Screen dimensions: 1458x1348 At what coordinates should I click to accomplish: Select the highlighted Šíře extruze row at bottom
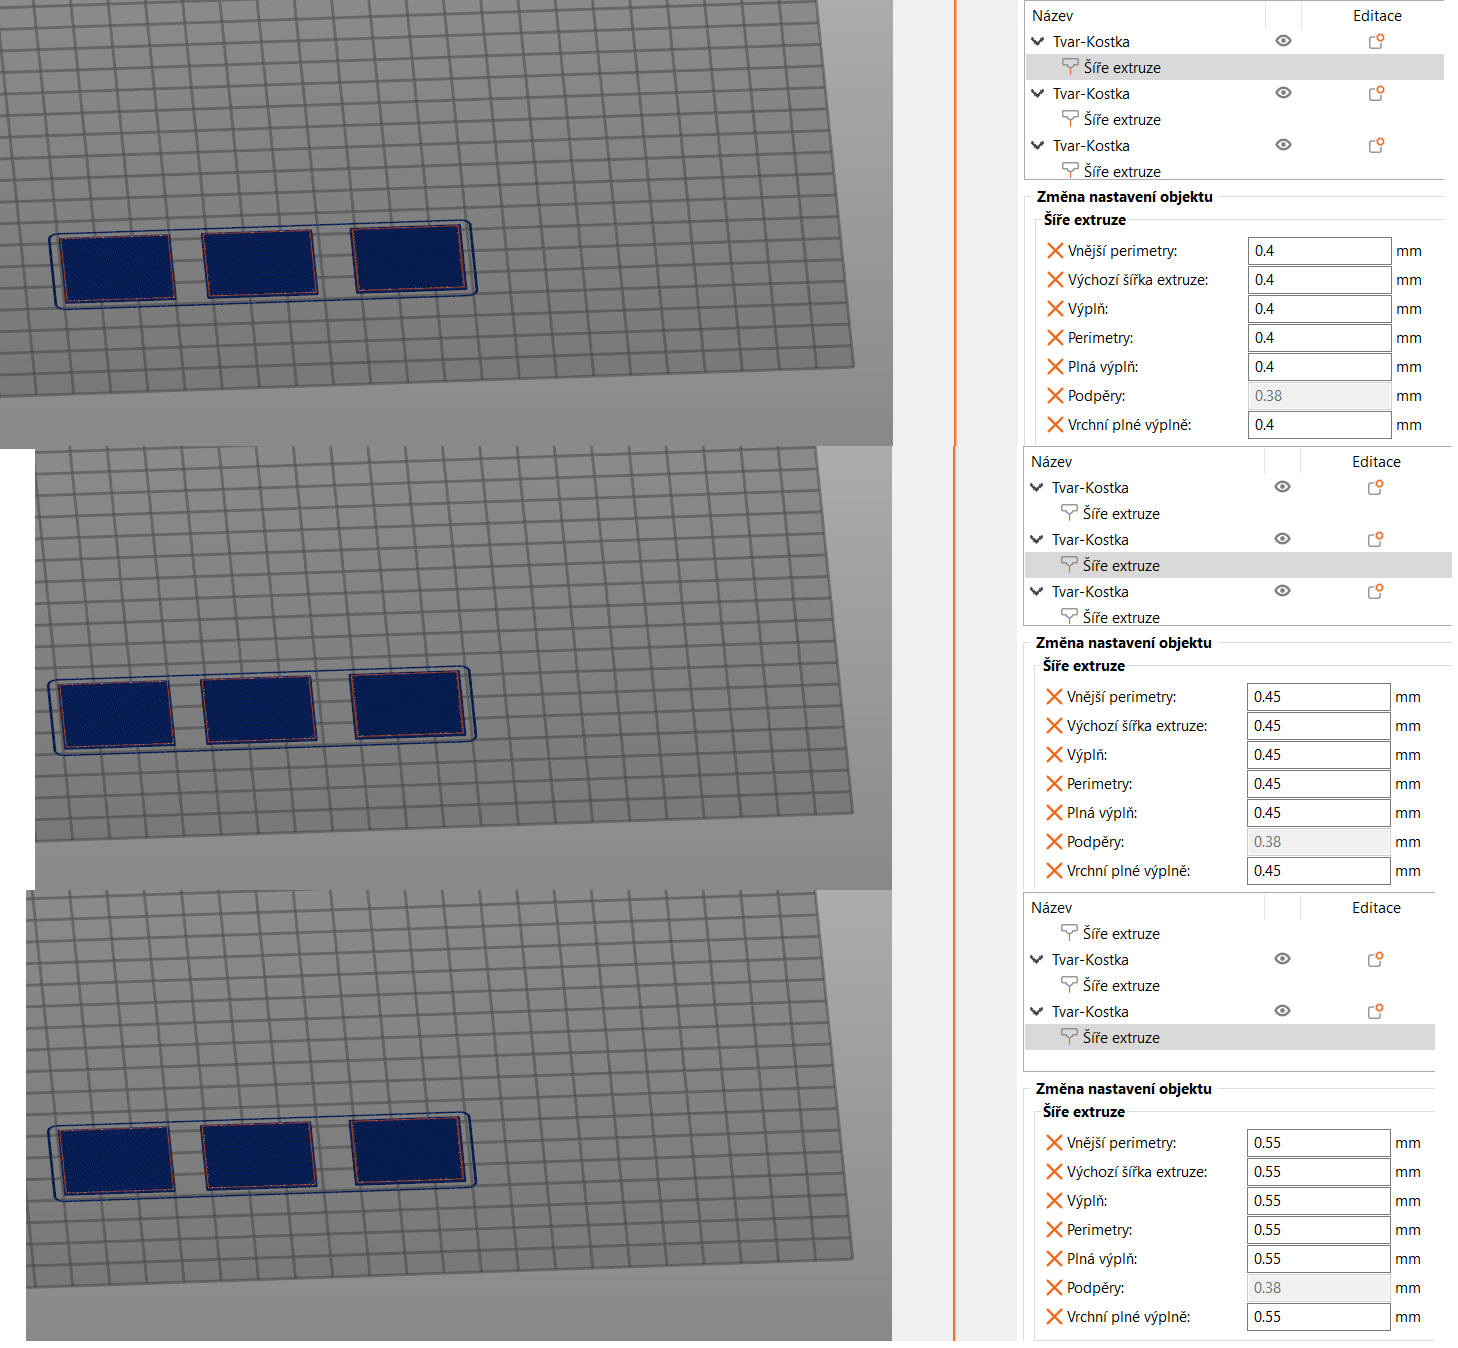coord(1121,1038)
